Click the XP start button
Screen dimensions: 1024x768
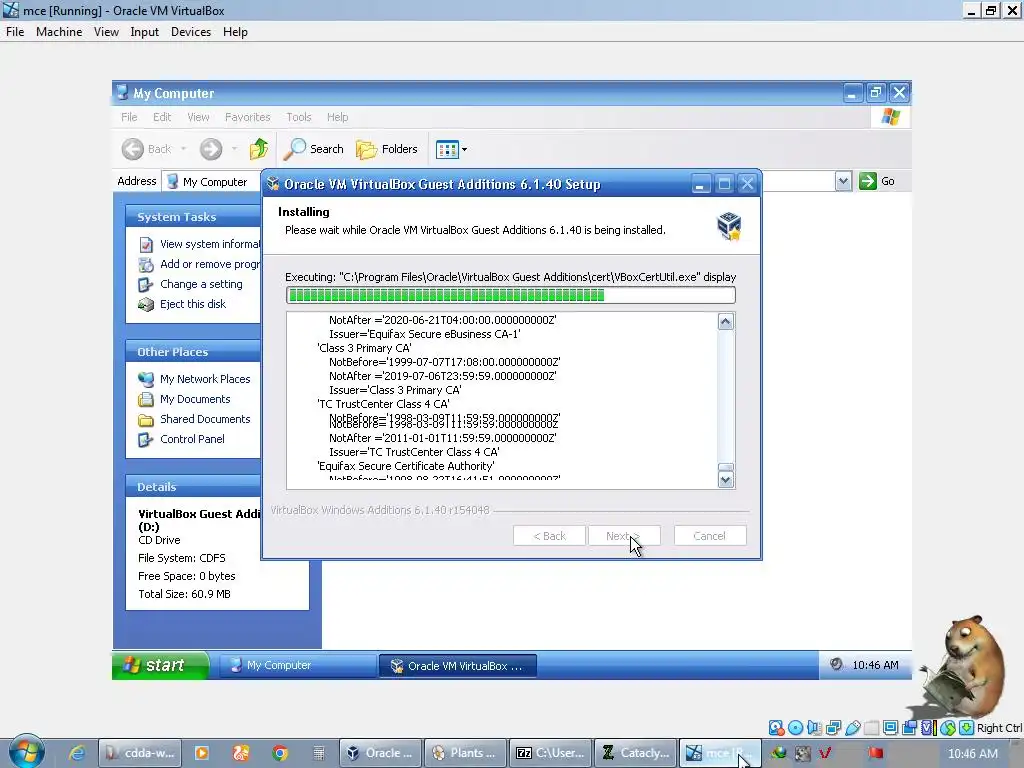(161, 665)
